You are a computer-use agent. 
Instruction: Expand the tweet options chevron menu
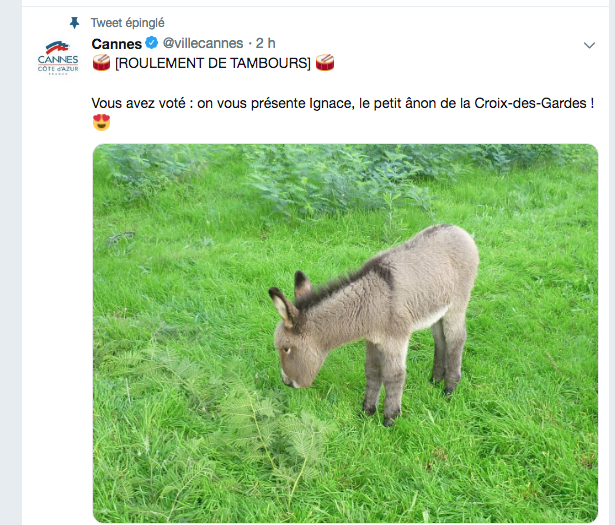pos(589,45)
